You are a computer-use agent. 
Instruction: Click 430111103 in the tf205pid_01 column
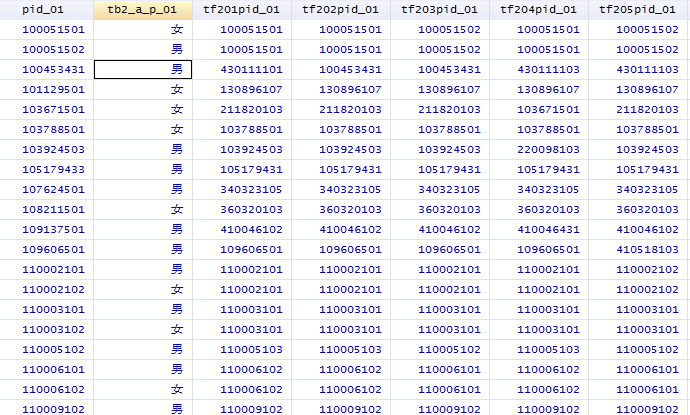(638, 70)
